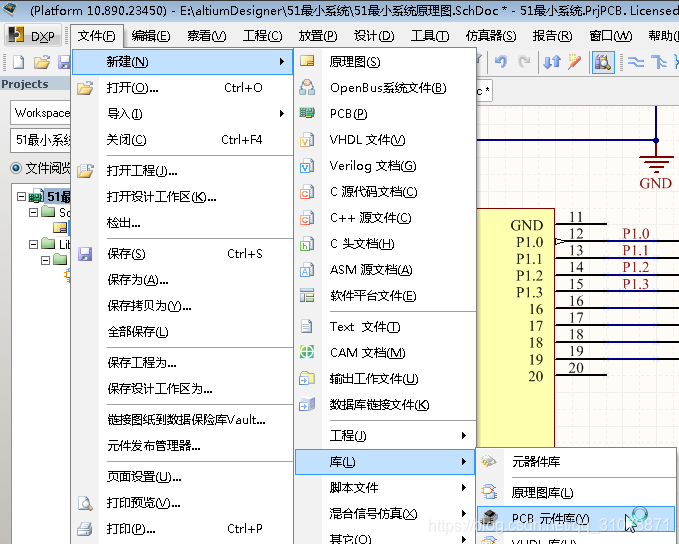The width and height of the screenshot is (679, 544).
Task: Click the open folder icon in toolbar
Action: [x=42, y=62]
